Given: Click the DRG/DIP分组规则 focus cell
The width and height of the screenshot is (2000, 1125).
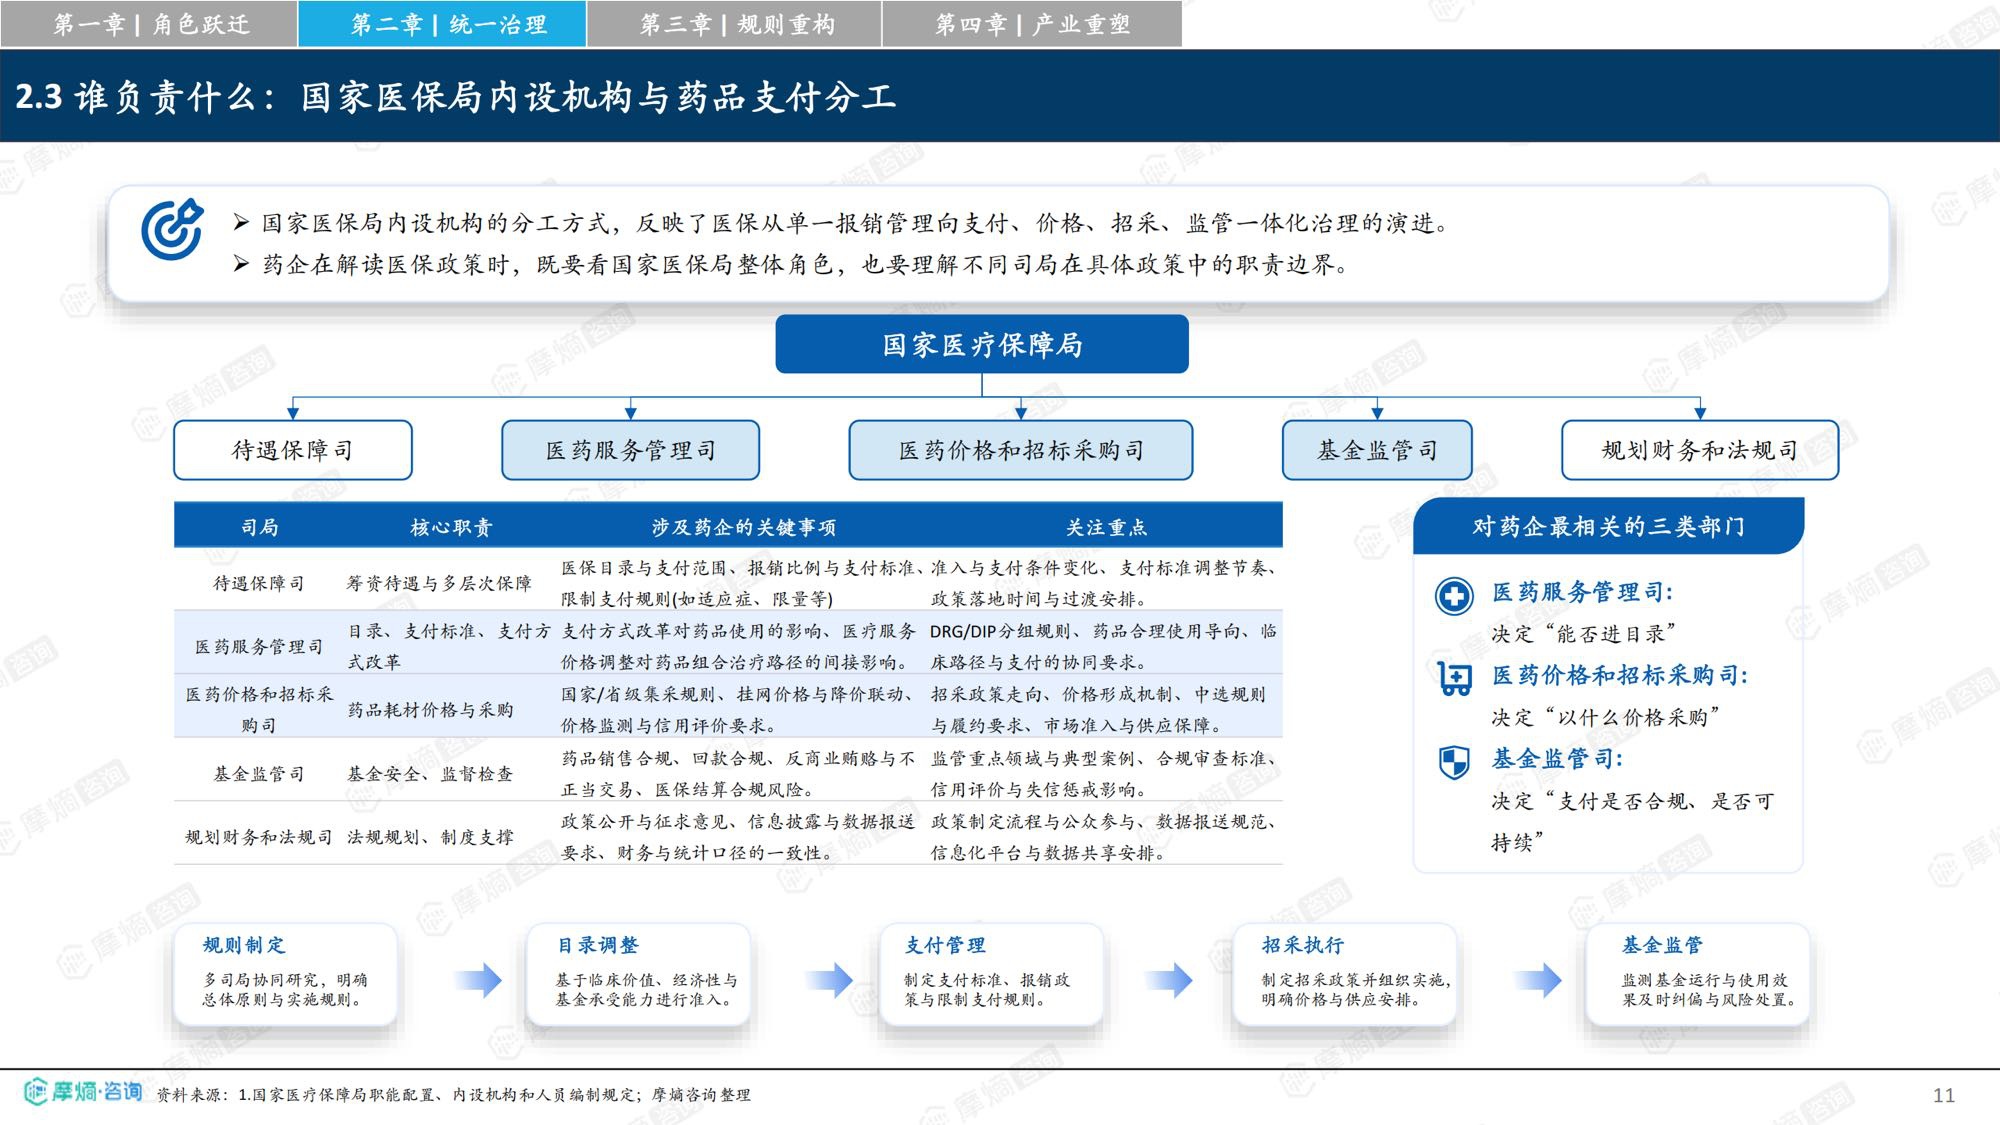Looking at the screenshot, I should (x=1103, y=646).
